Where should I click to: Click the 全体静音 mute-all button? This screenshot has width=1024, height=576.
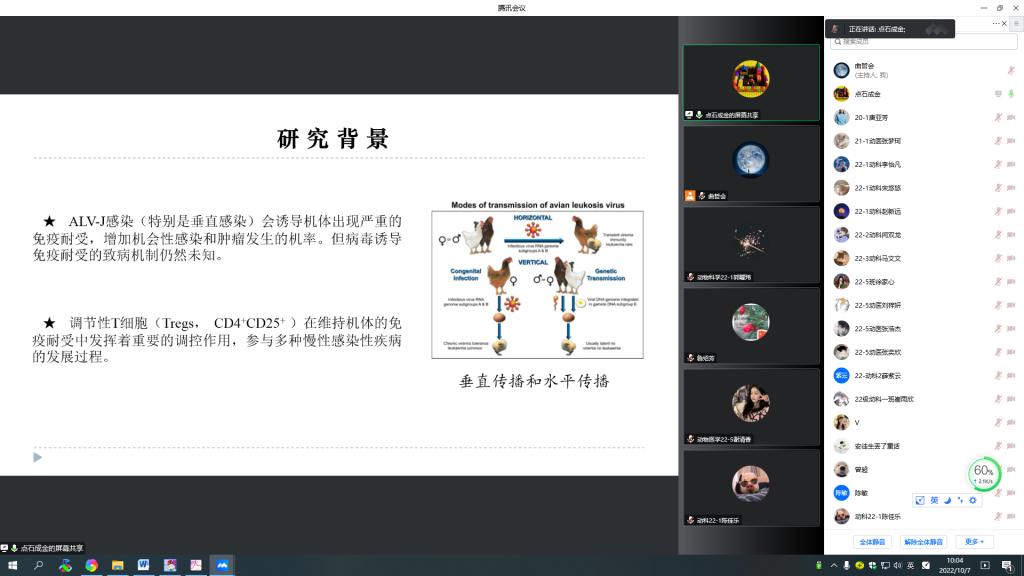pyautogui.click(x=873, y=541)
